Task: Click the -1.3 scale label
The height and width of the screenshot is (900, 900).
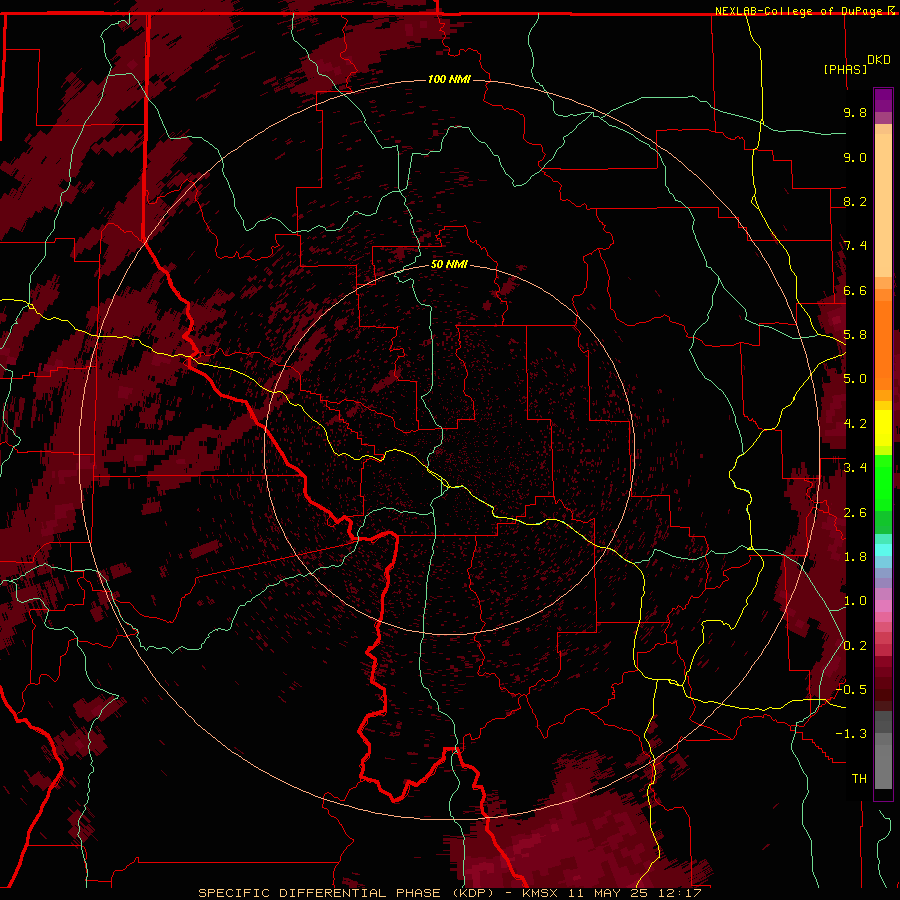Action: pyautogui.click(x=851, y=734)
